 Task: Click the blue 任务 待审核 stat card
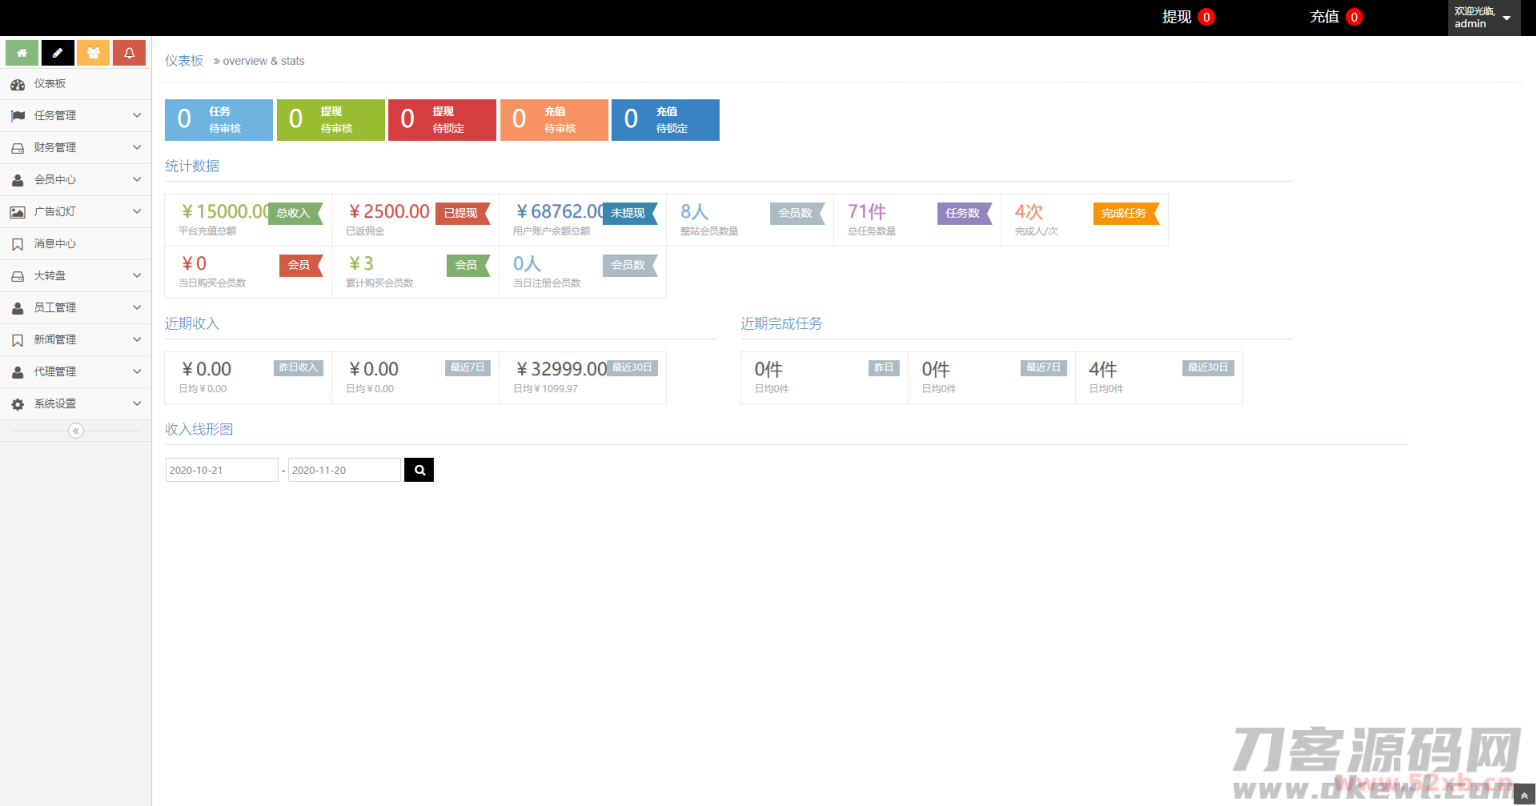coord(218,119)
